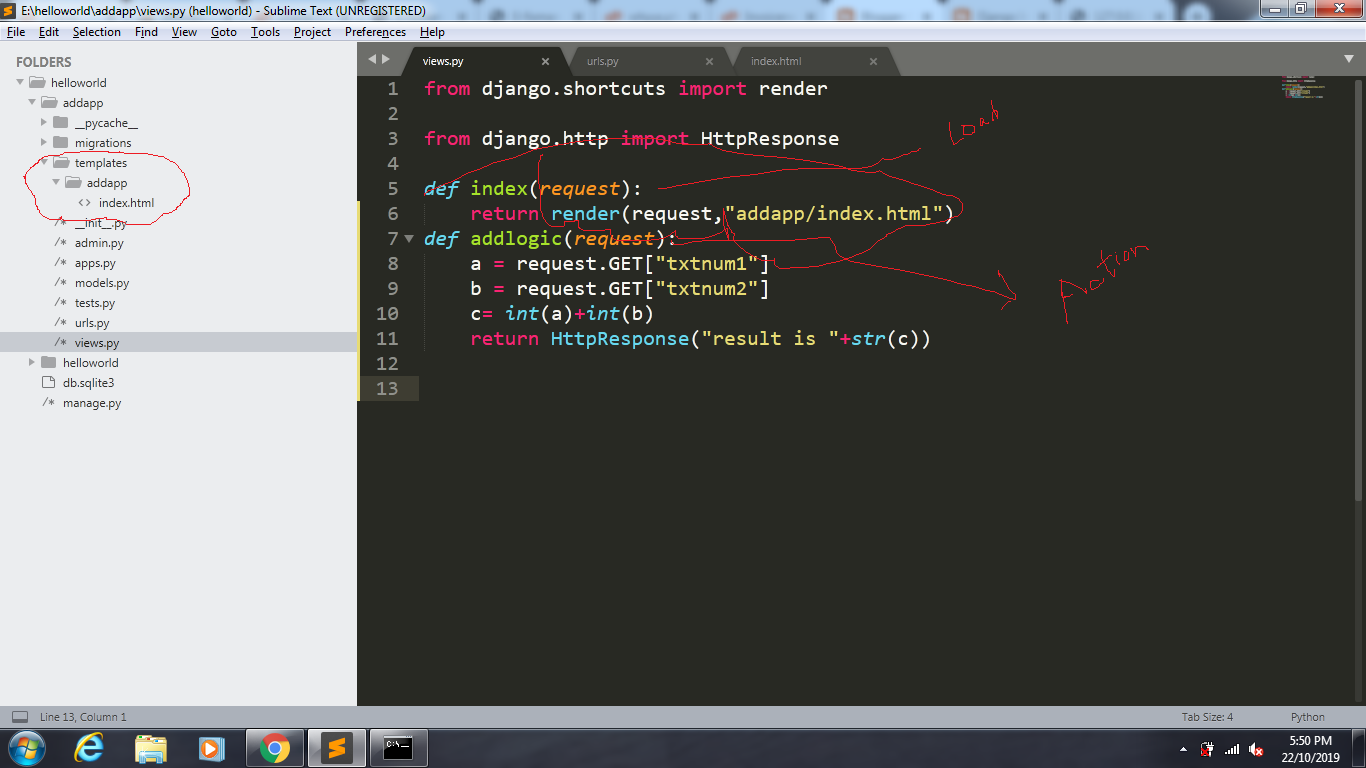
Task: Open the Preferences menu
Action: (375, 31)
